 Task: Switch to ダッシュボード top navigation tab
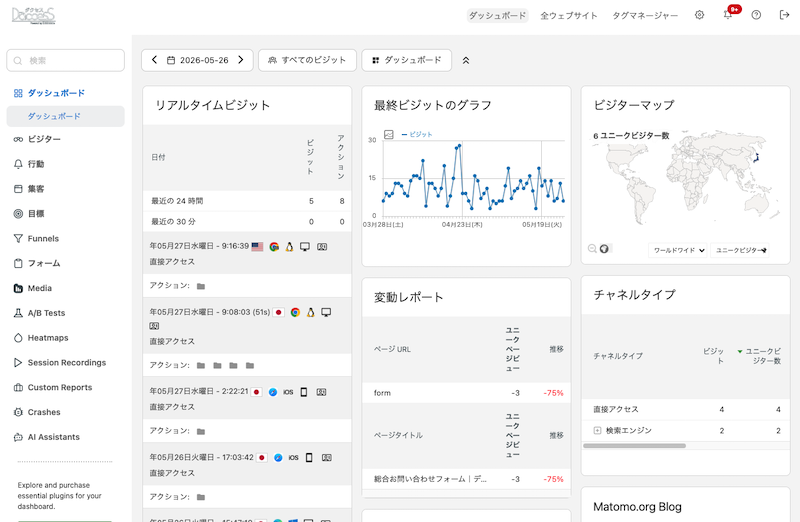point(497,15)
